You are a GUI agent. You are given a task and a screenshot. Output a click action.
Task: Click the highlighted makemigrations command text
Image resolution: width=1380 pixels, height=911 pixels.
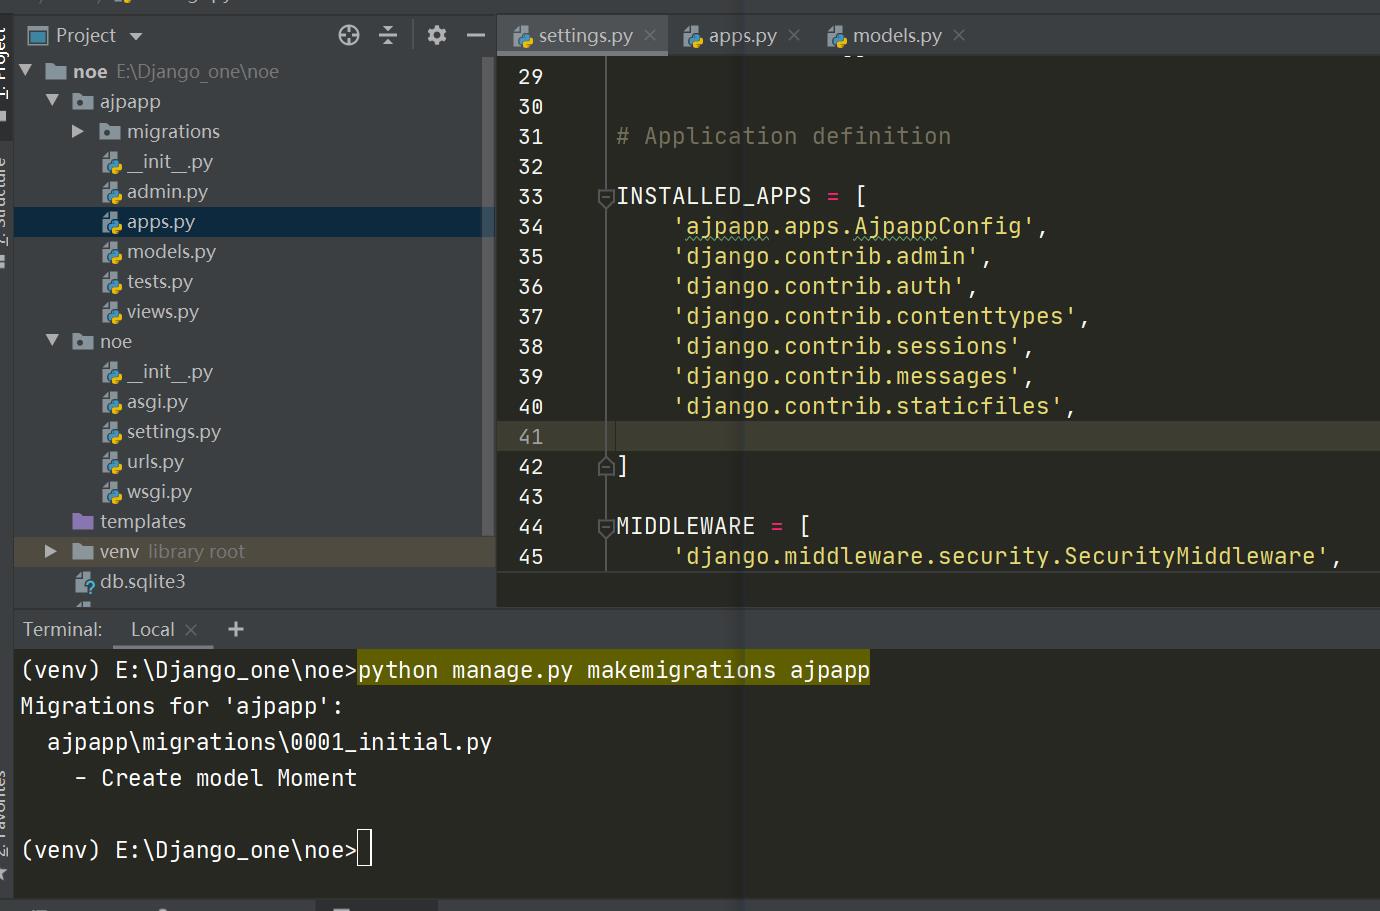[614, 670]
